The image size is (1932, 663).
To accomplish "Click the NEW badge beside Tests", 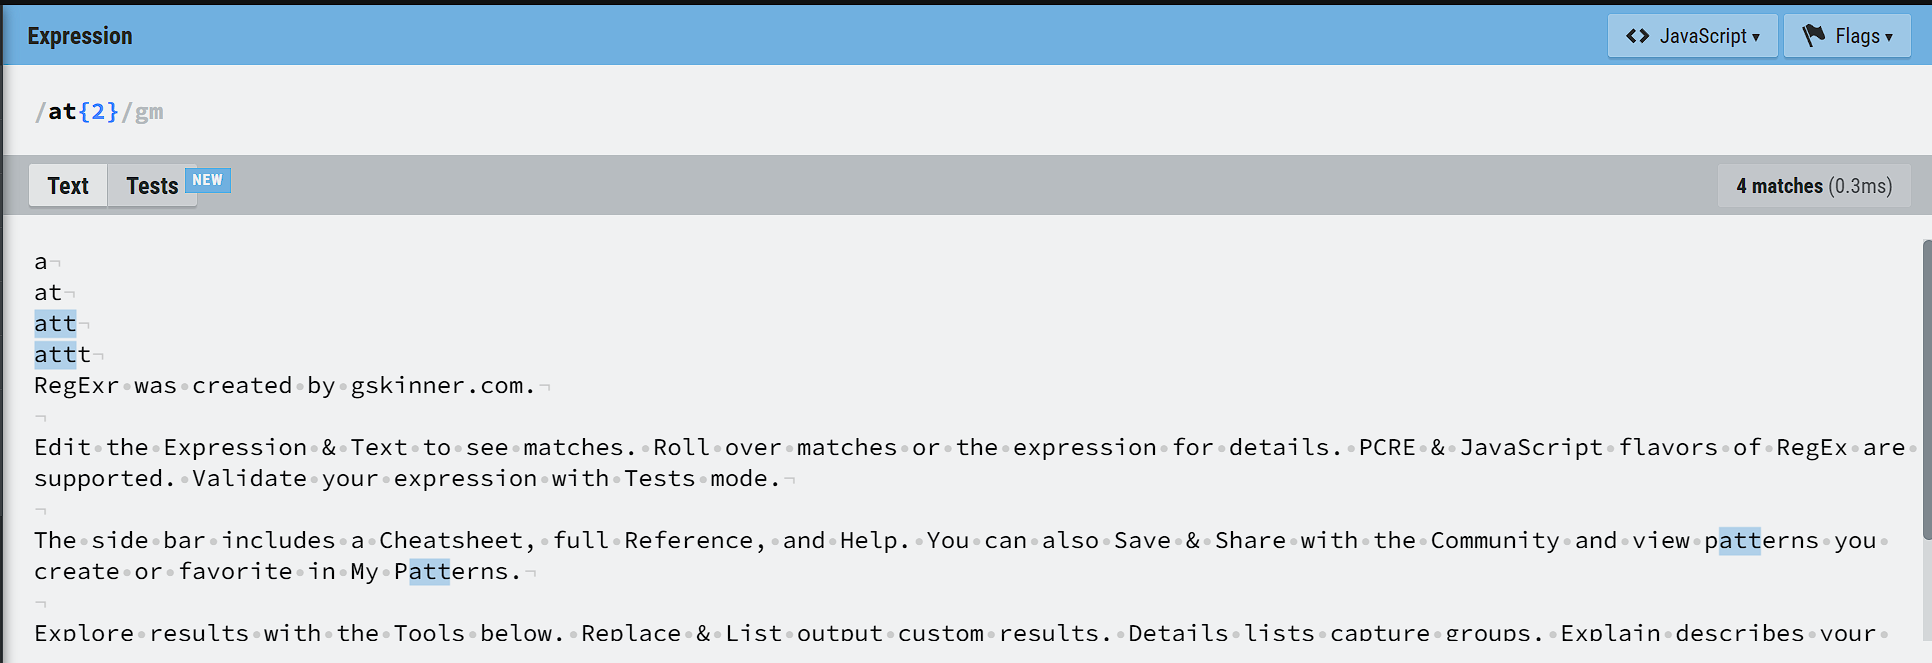I will (207, 180).
